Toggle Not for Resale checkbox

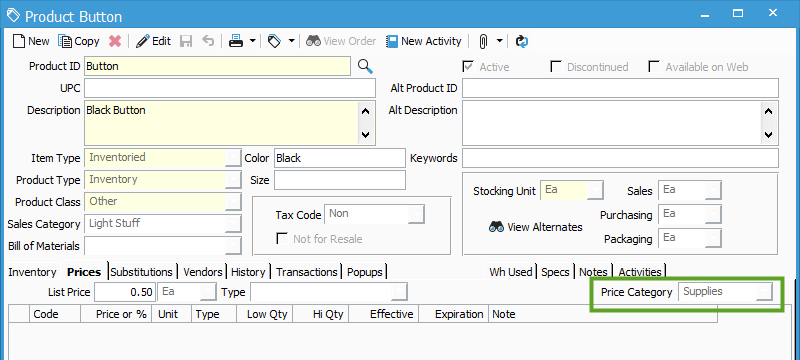(x=282, y=239)
